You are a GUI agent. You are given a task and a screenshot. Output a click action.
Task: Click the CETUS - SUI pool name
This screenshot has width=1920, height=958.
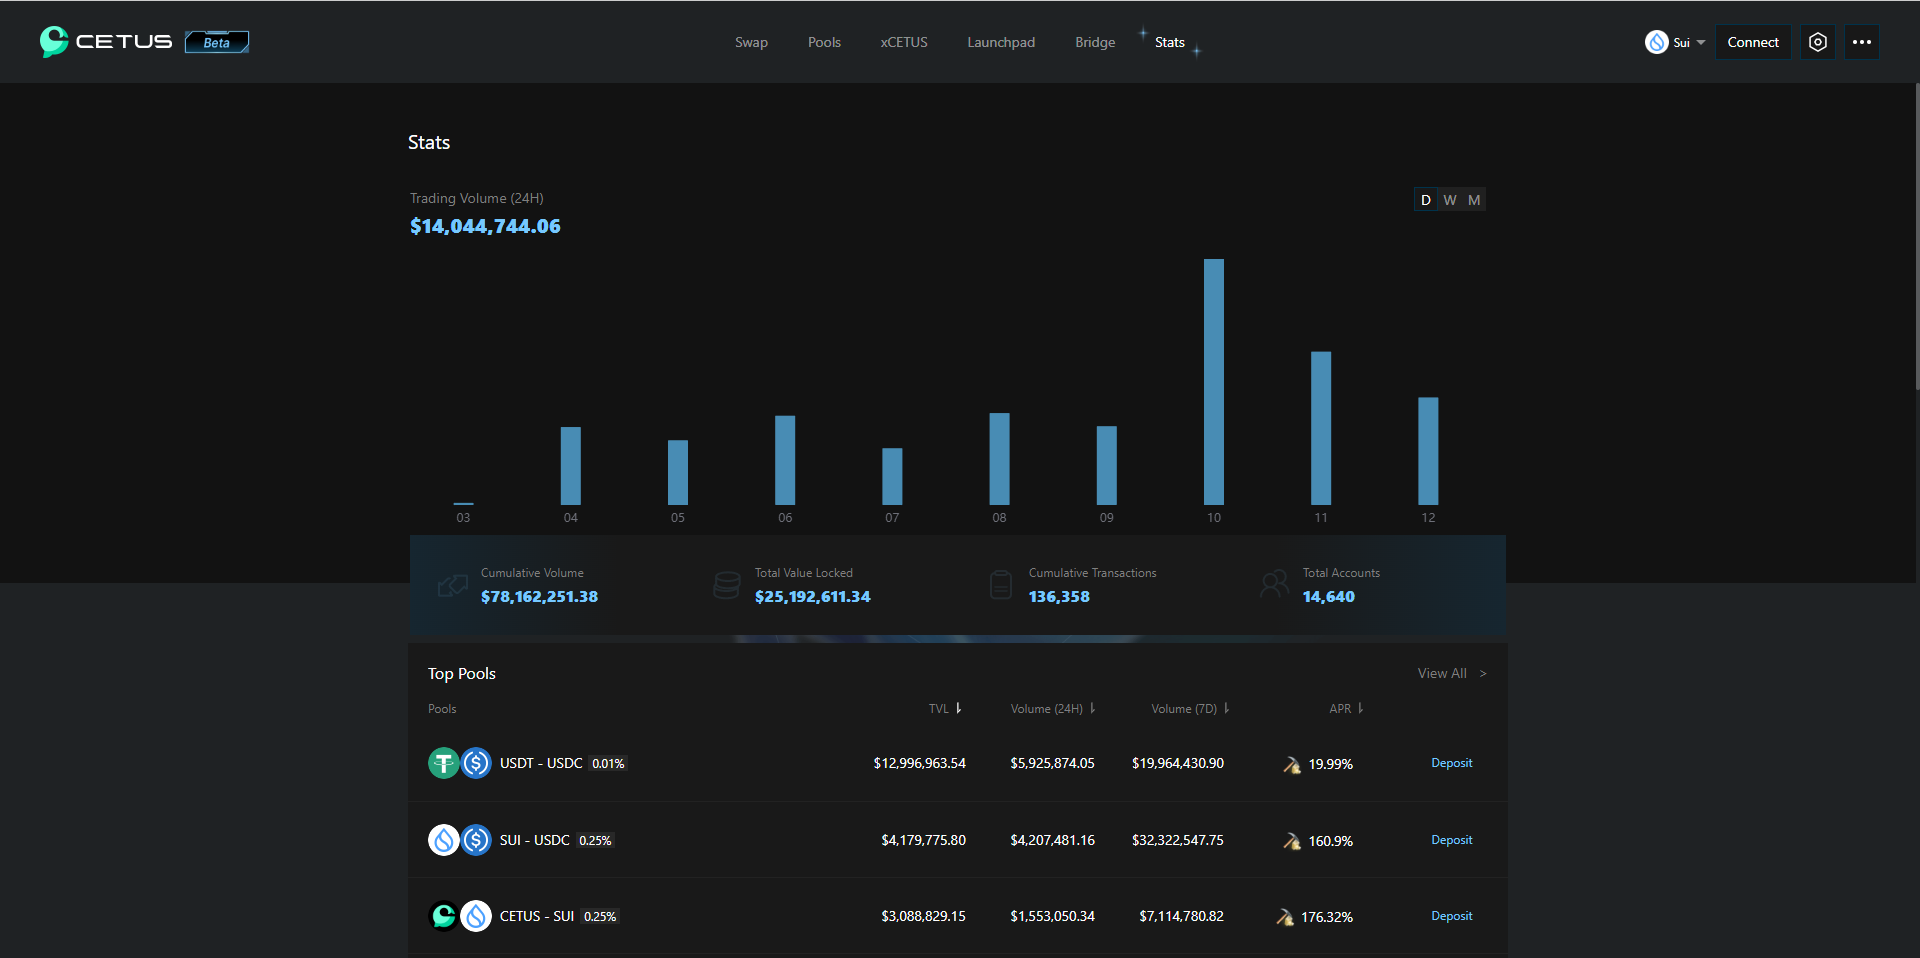pos(536,916)
